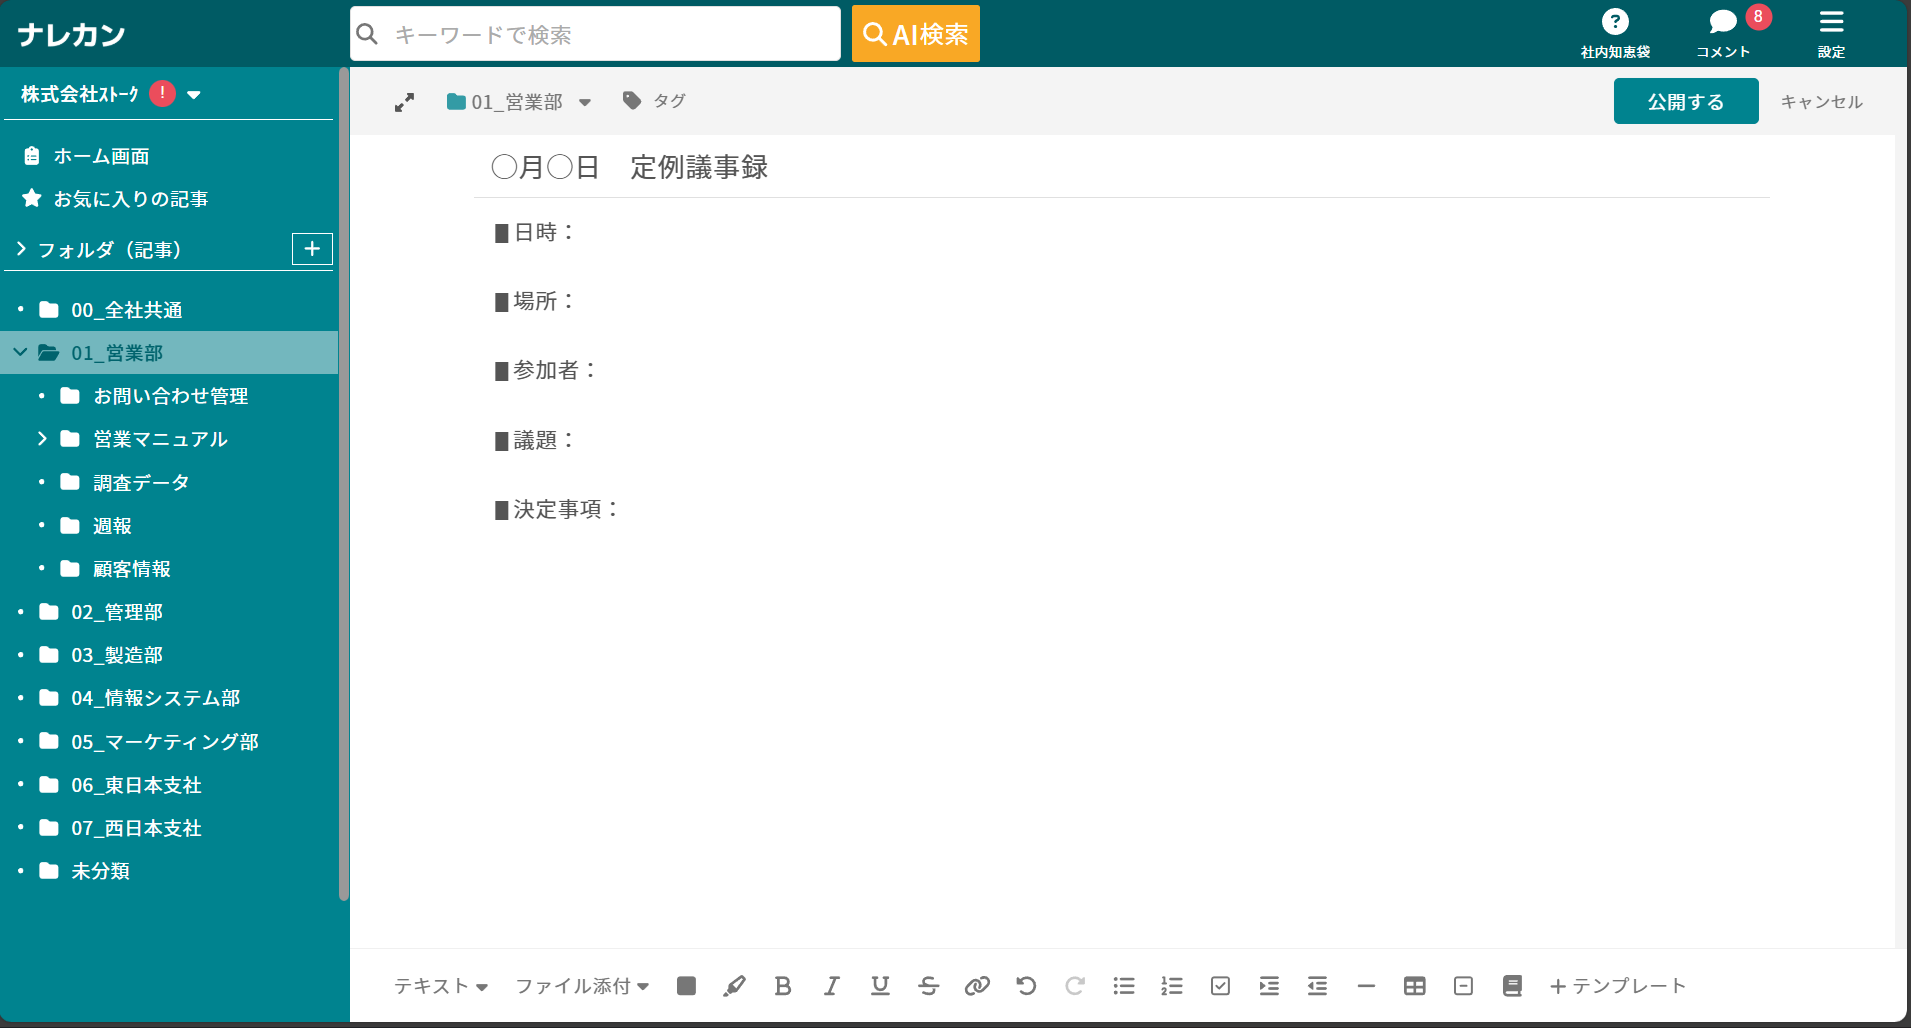The height and width of the screenshot is (1028, 1911).
Task: Toggle bold formatting in editor toolbar
Action: (783, 986)
